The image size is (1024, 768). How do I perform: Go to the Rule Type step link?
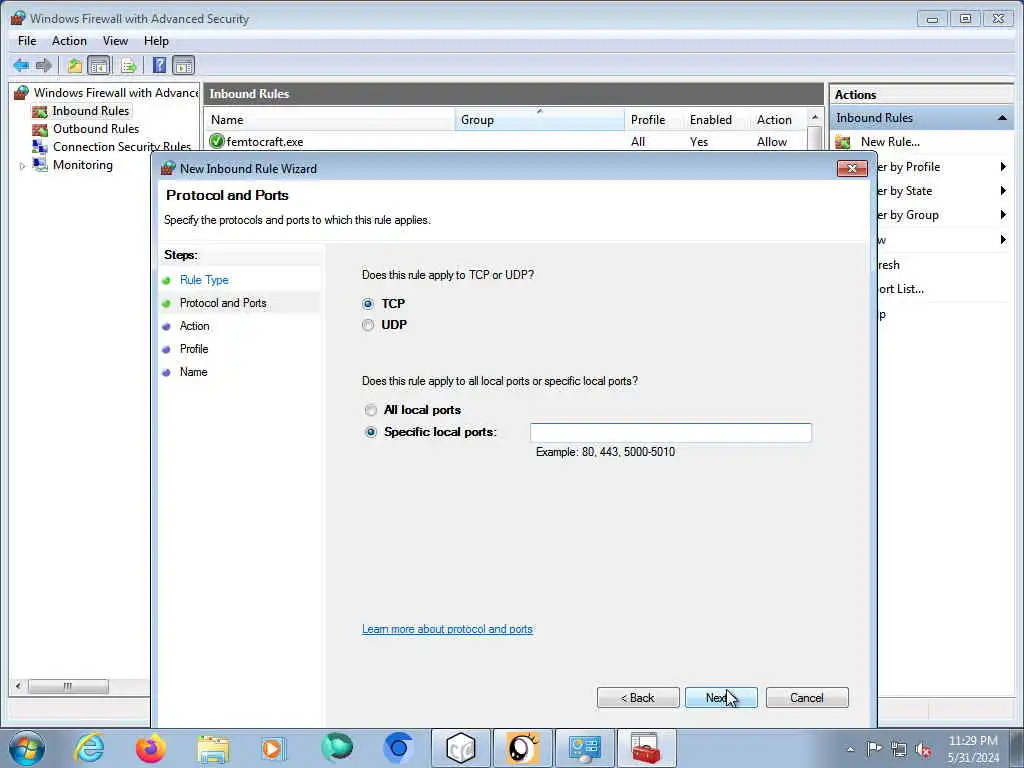pyautogui.click(x=204, y=280)
